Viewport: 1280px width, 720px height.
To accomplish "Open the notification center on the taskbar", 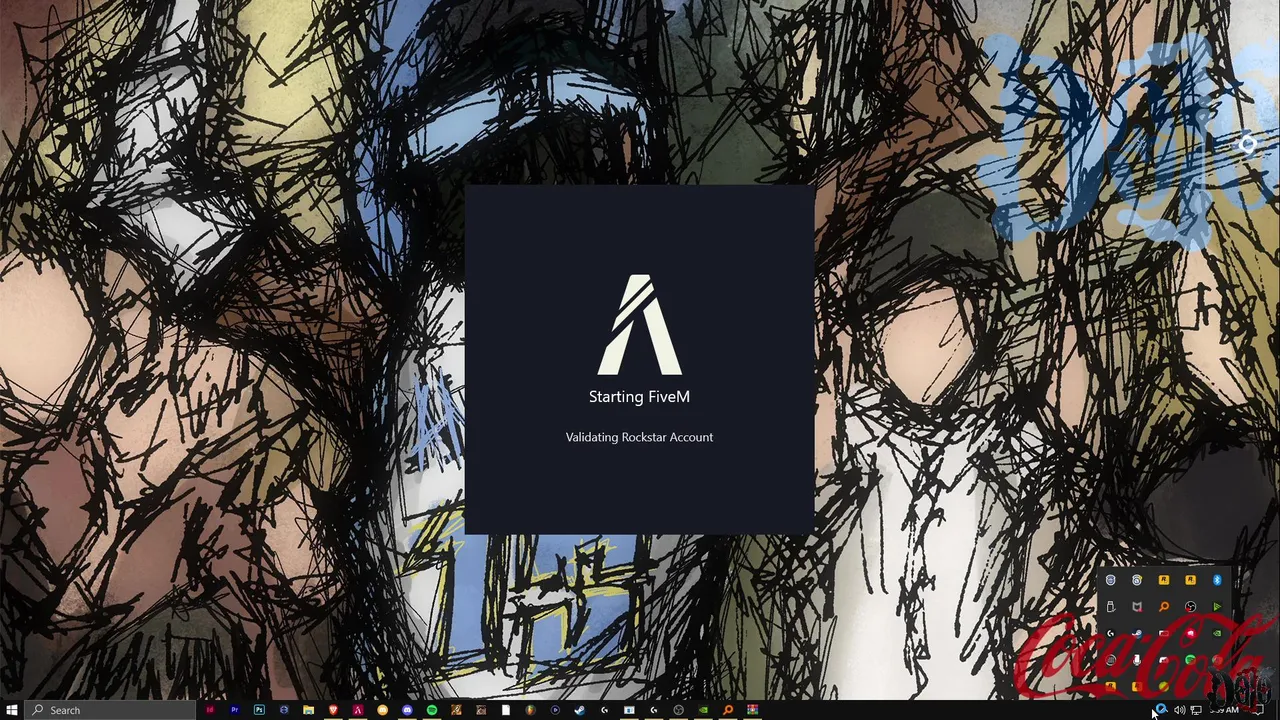I will (1259, 710).
